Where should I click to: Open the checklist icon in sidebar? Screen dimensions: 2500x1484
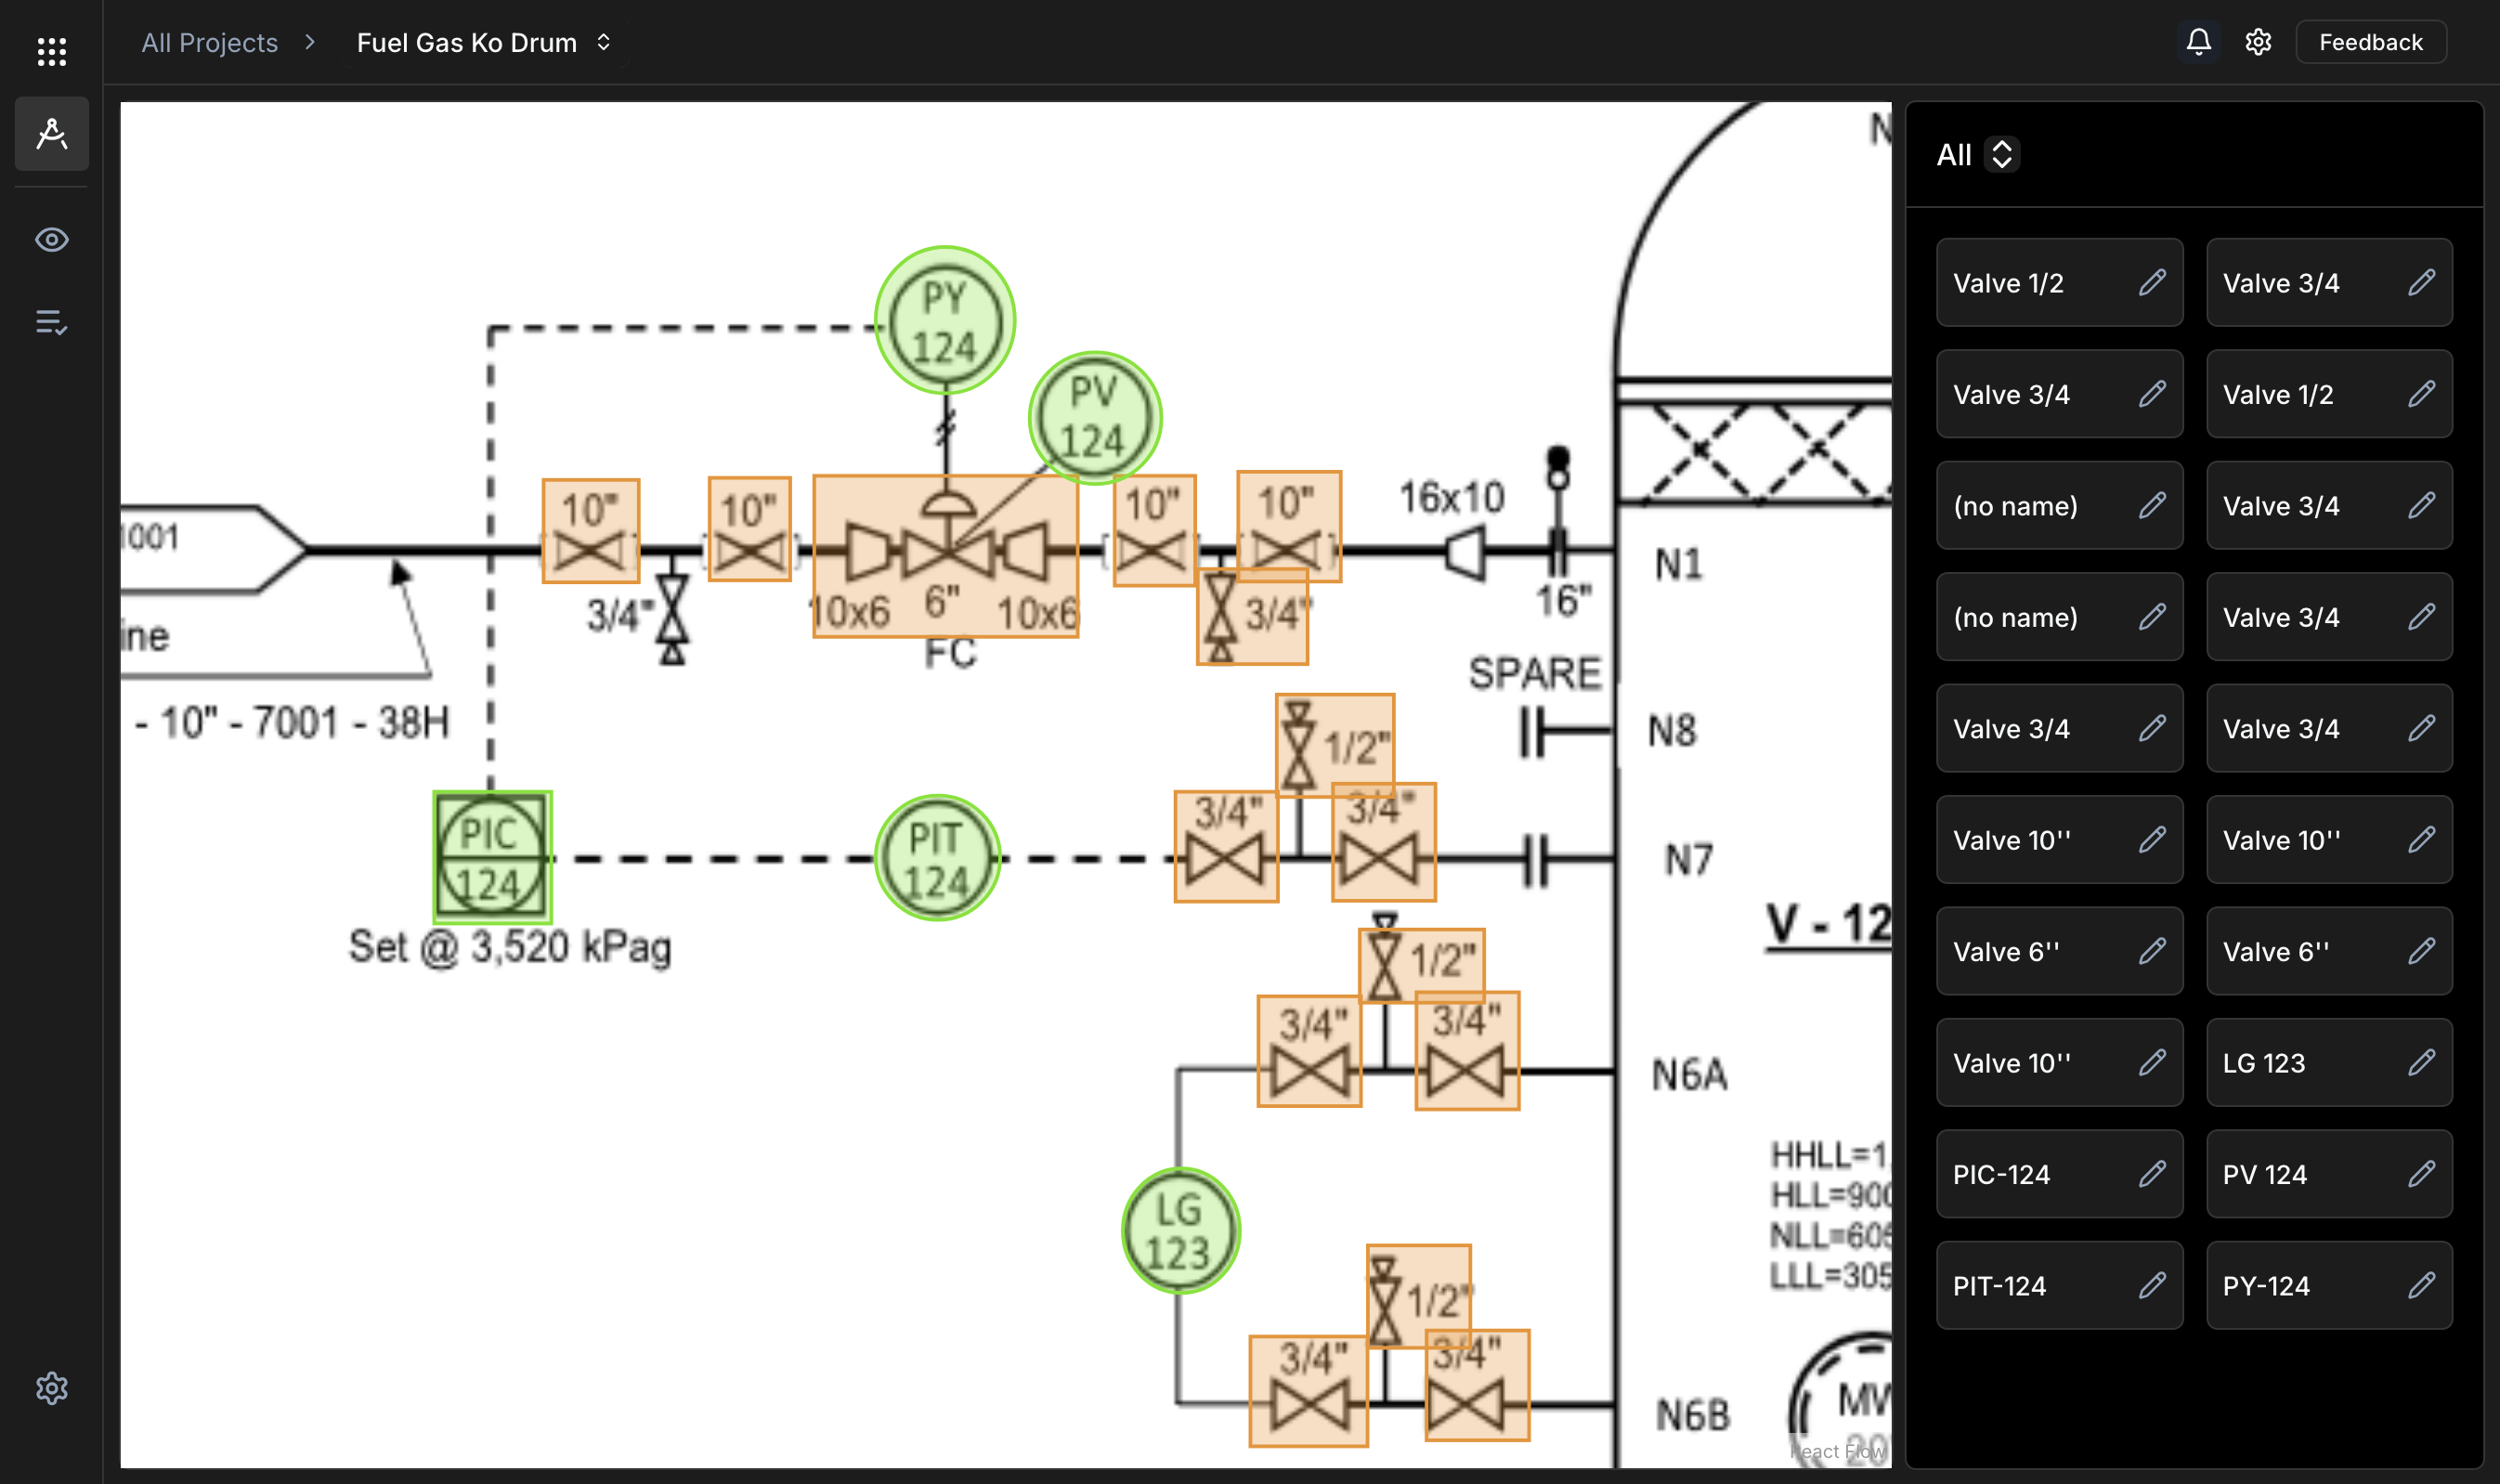51,322
